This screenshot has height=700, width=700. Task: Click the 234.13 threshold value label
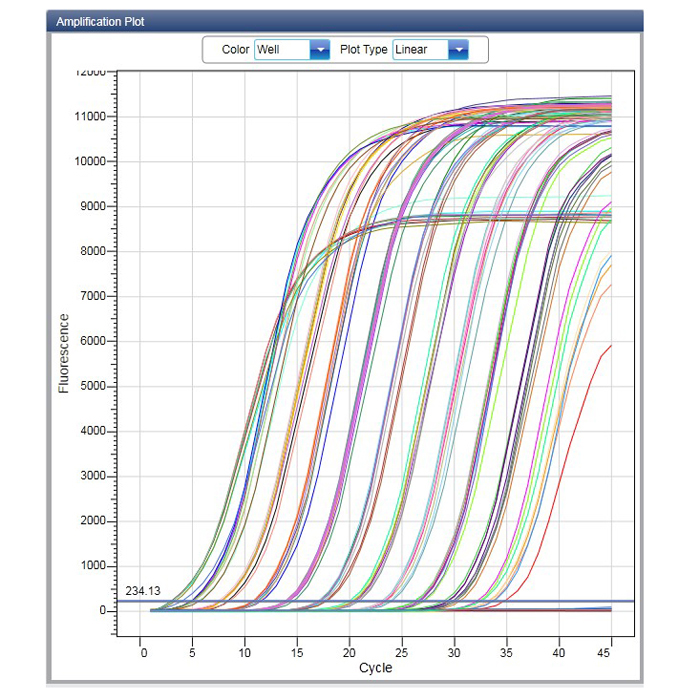[143, 591]
